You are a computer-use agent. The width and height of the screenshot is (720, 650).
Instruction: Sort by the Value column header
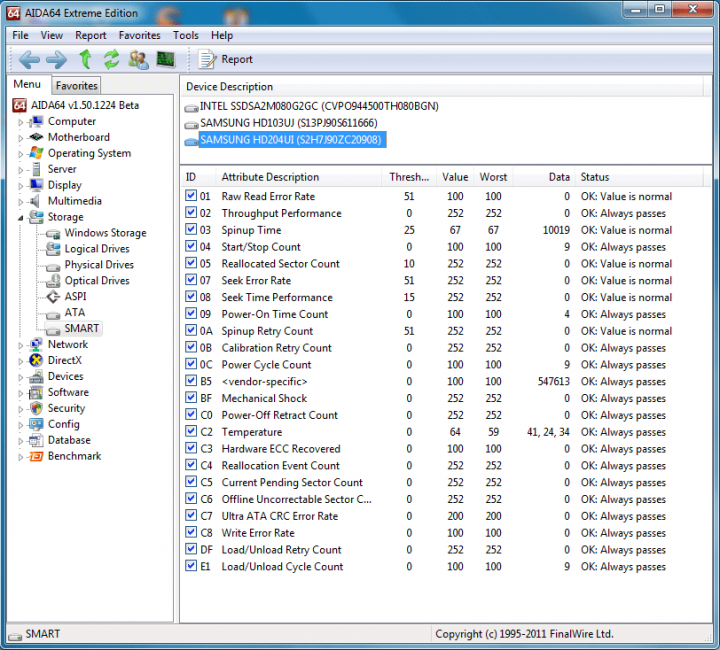pyautogui.click(x=455, y=177)
